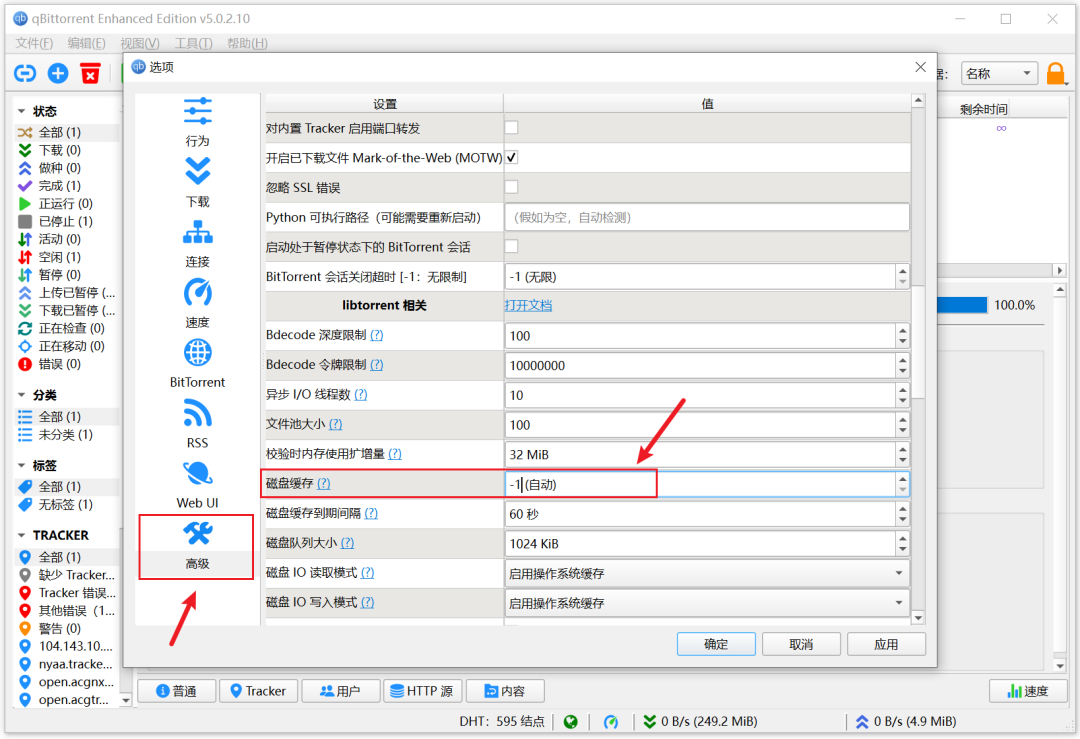1080x739 pixels.
Task: Open the 下载 settings page icon
Action: pos(197,171)
